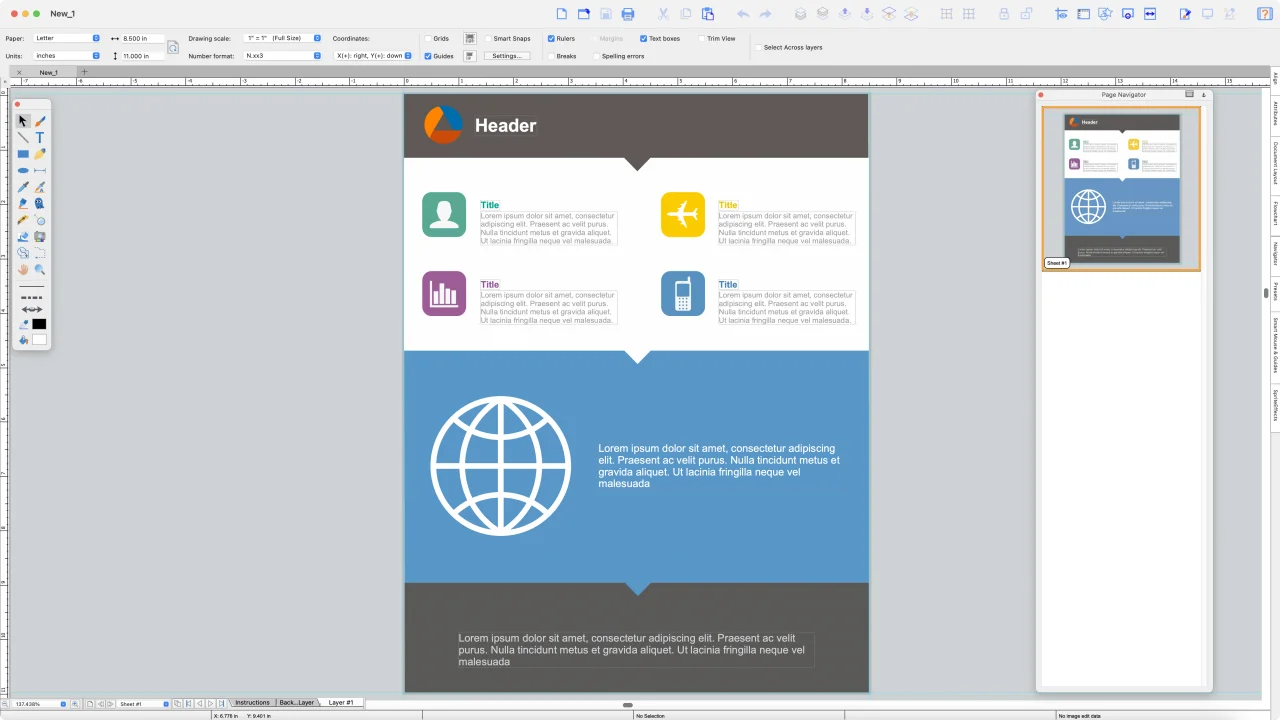Screen dimensions: 1280x720
Task: Activate the Hand pan tool
Action: tap(23, 270)
